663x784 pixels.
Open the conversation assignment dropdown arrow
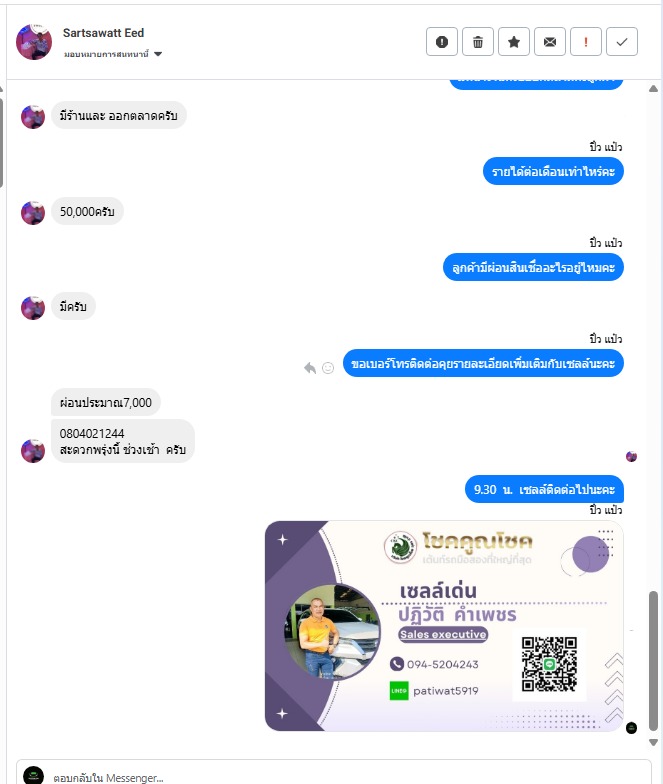[x=158, y=54]
